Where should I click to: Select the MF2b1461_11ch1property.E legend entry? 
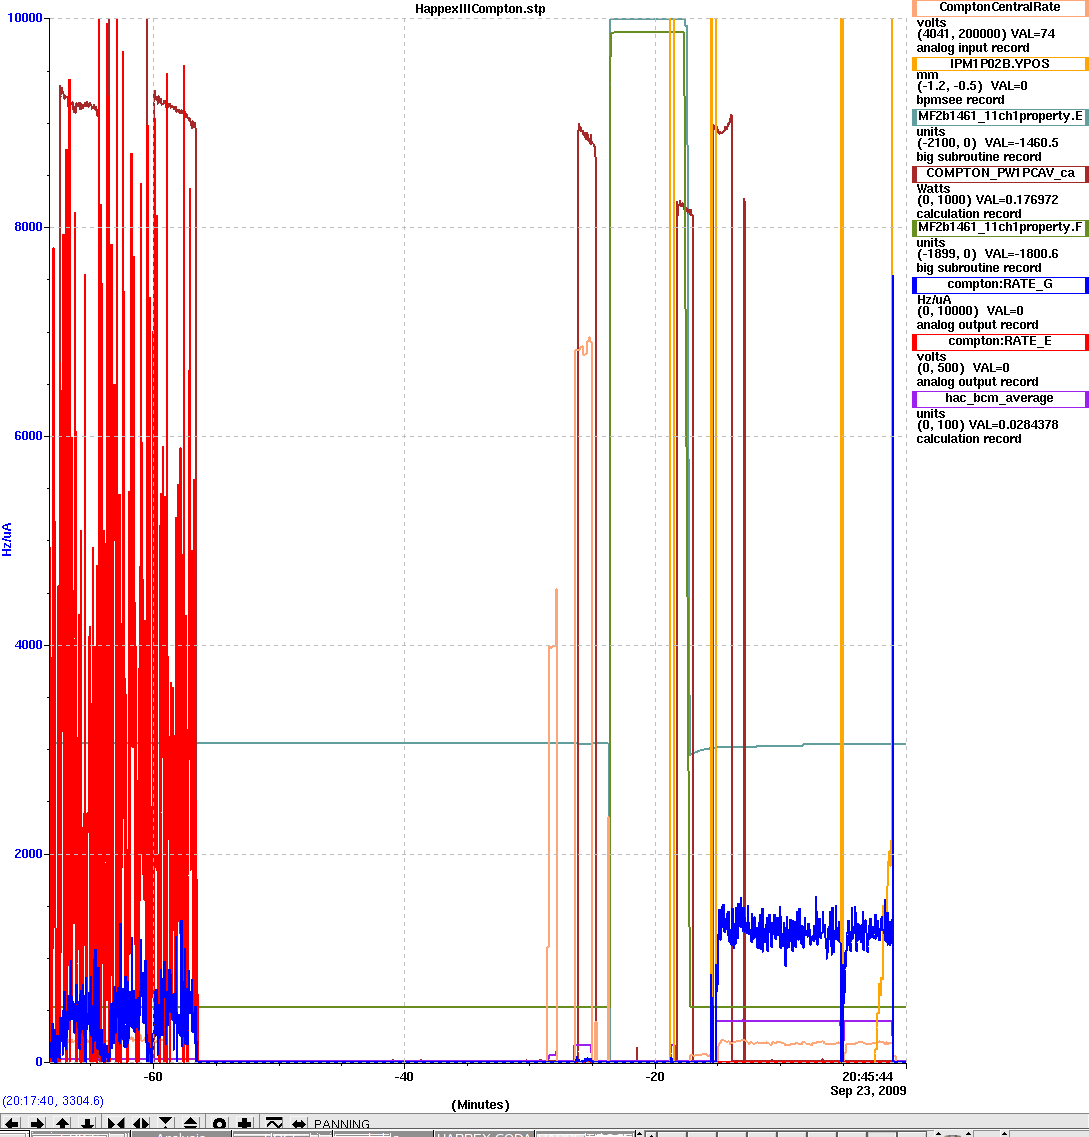(999, 117)
